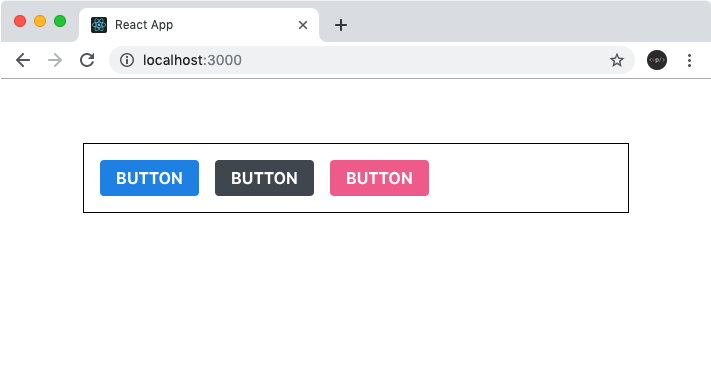Click the blue BUTTON

tap(149, 178)
